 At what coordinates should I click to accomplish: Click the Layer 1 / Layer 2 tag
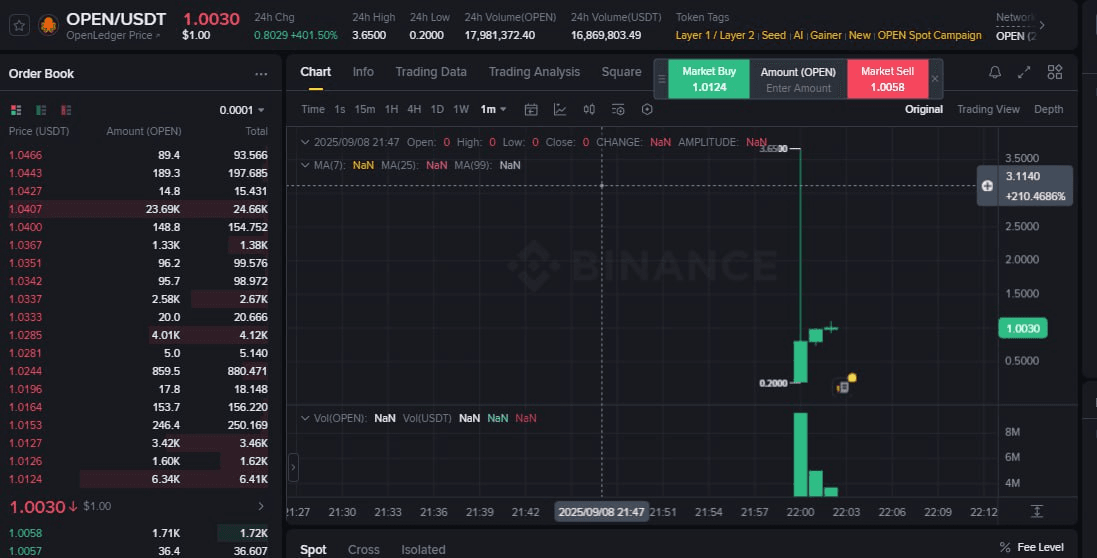click(715, 35)
